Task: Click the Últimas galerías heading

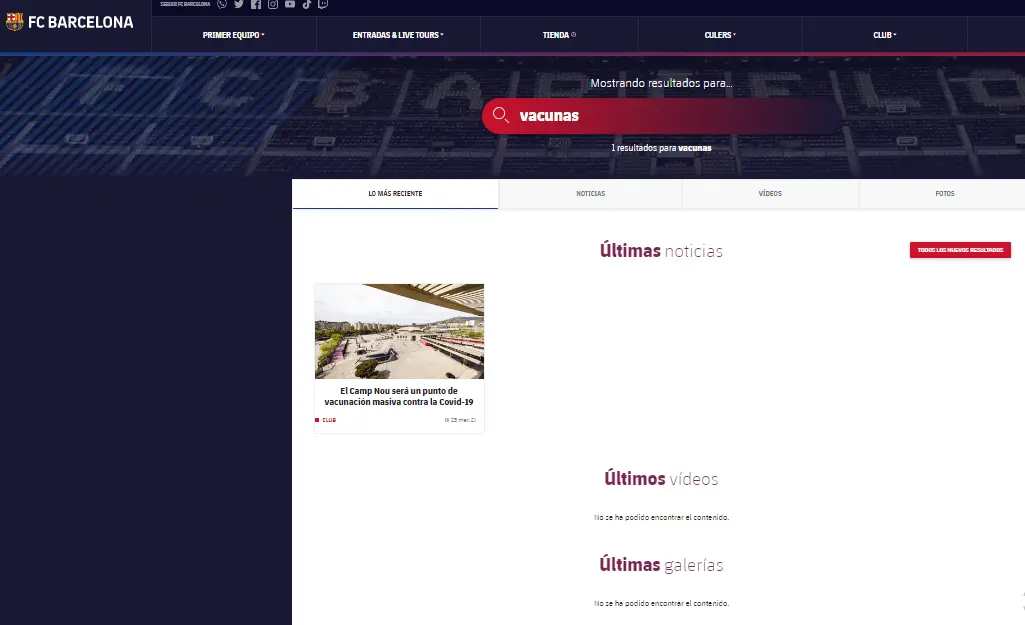Action: (661, 565)
